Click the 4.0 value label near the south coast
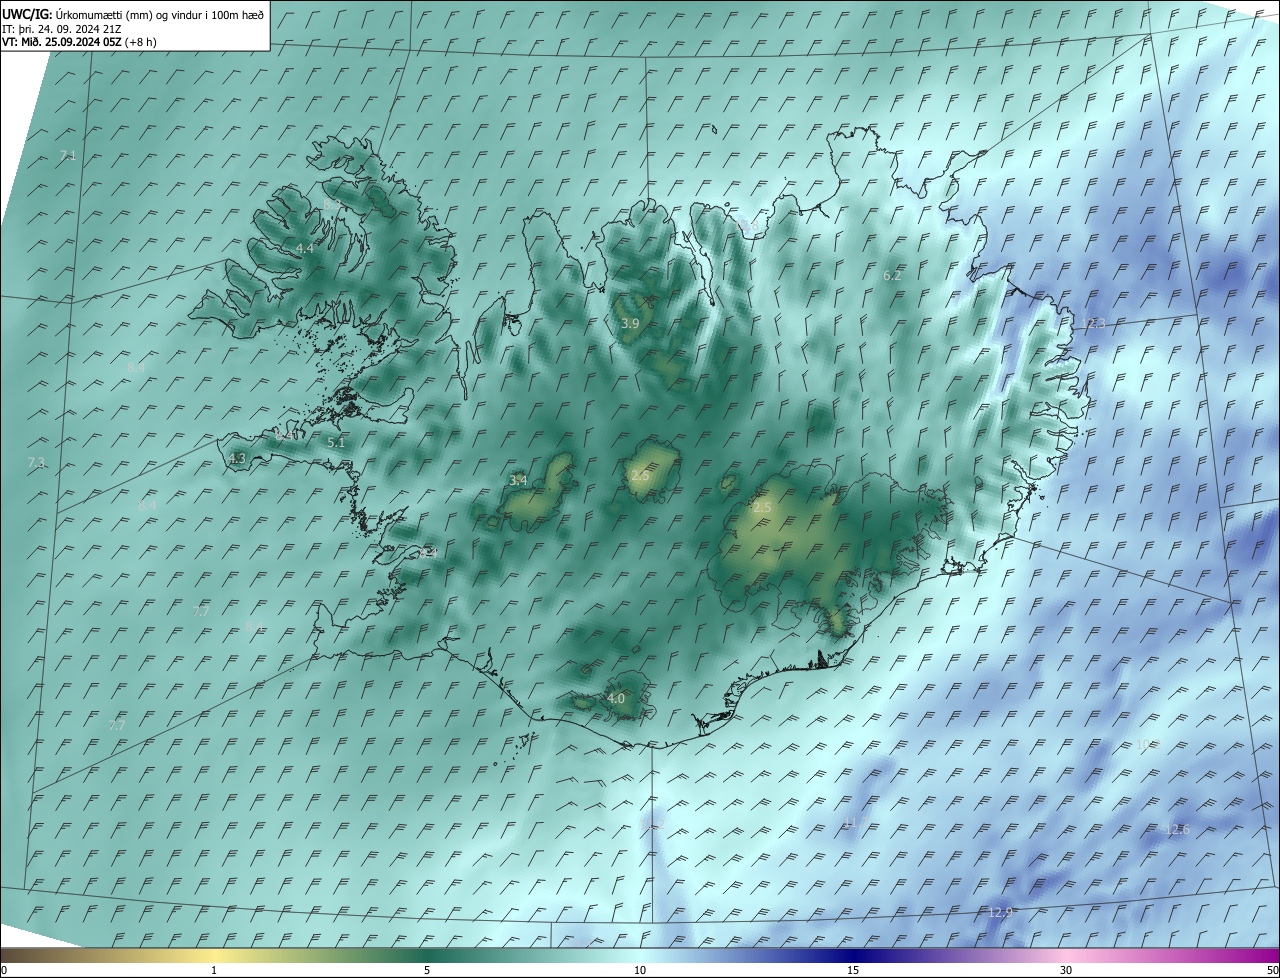1280x978 pixels. [616, 698]
